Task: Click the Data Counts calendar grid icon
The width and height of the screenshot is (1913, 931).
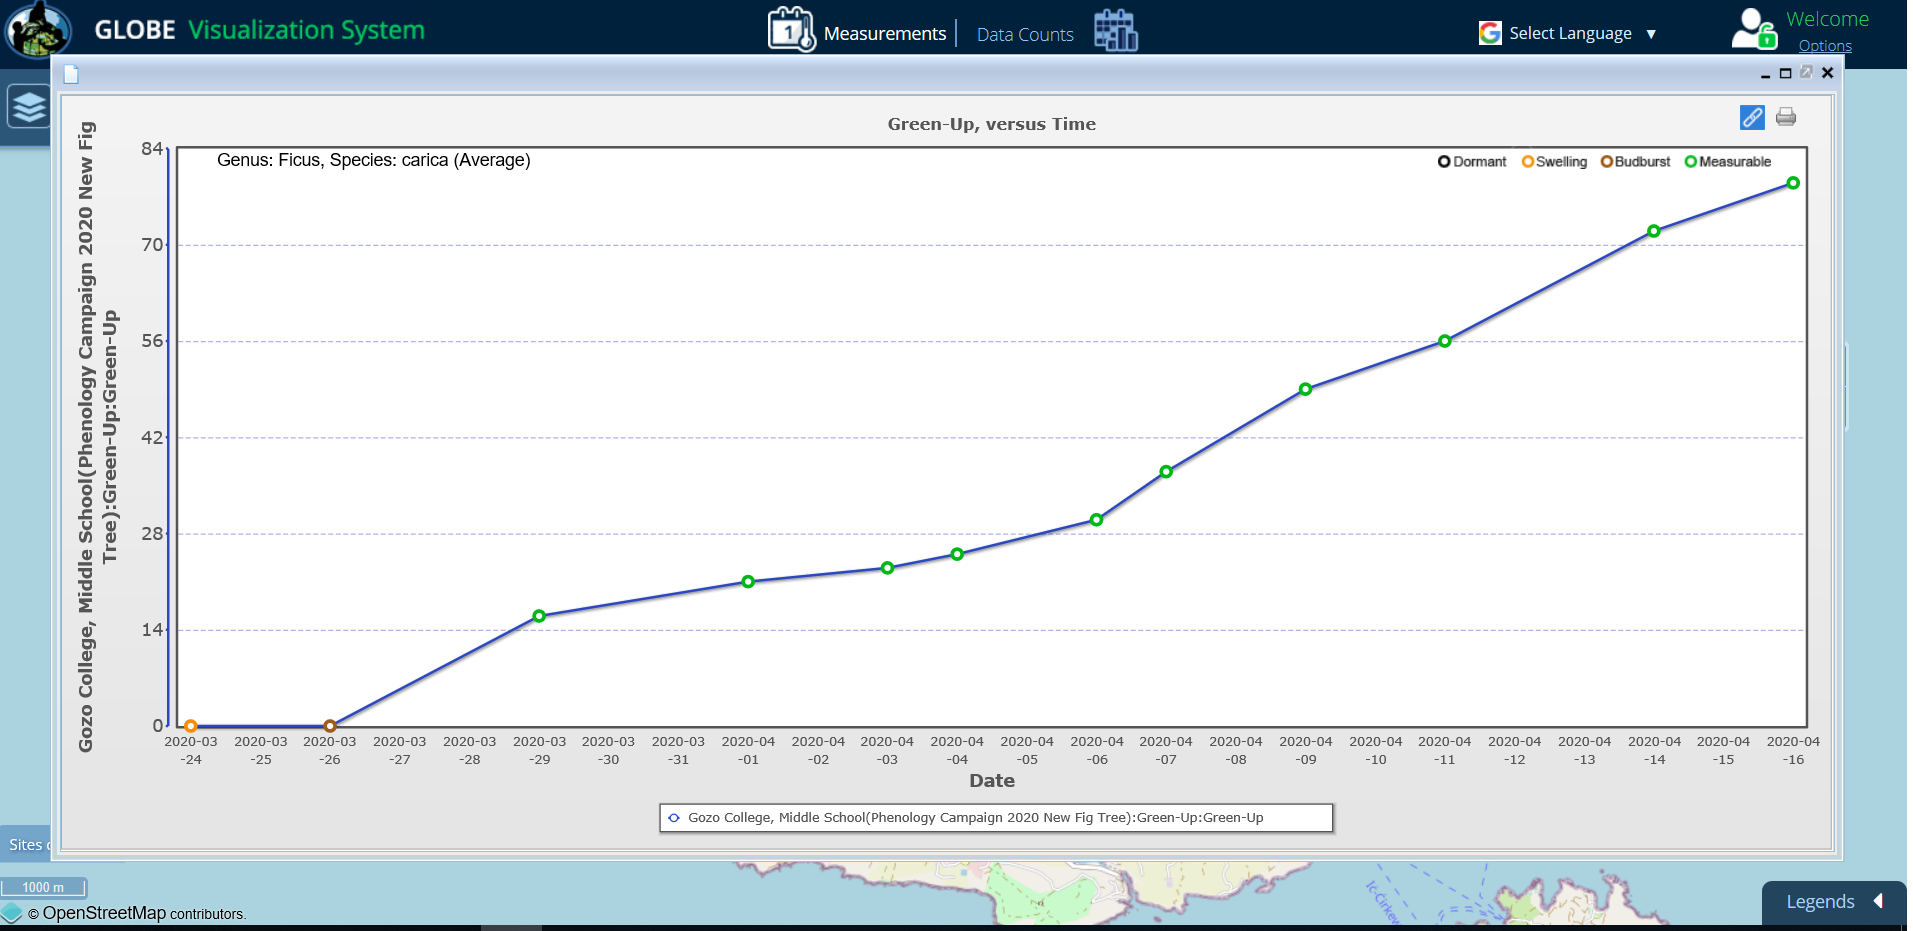Action: click(1115, 31)
